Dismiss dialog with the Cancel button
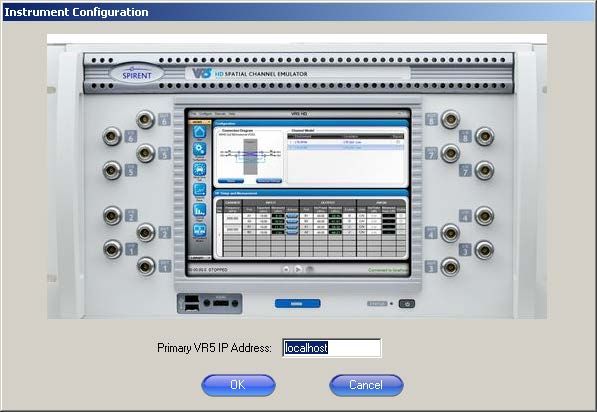The image size is (597, 412). tap(366, 385)
